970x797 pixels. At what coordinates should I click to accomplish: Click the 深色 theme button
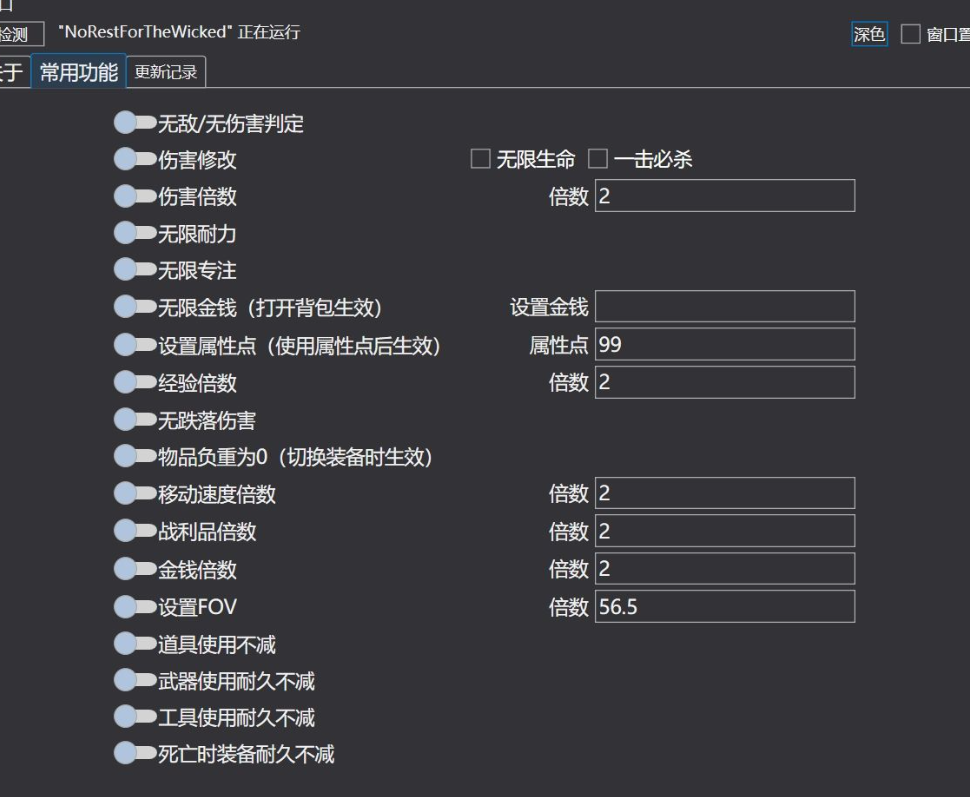pos(869,34)
